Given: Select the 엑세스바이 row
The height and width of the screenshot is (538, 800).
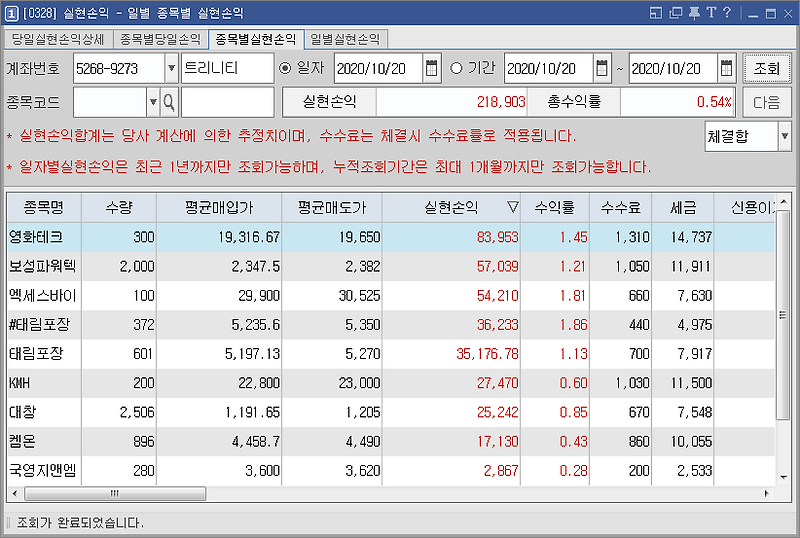Looking at the screenshot, I should tap(391, 295).
